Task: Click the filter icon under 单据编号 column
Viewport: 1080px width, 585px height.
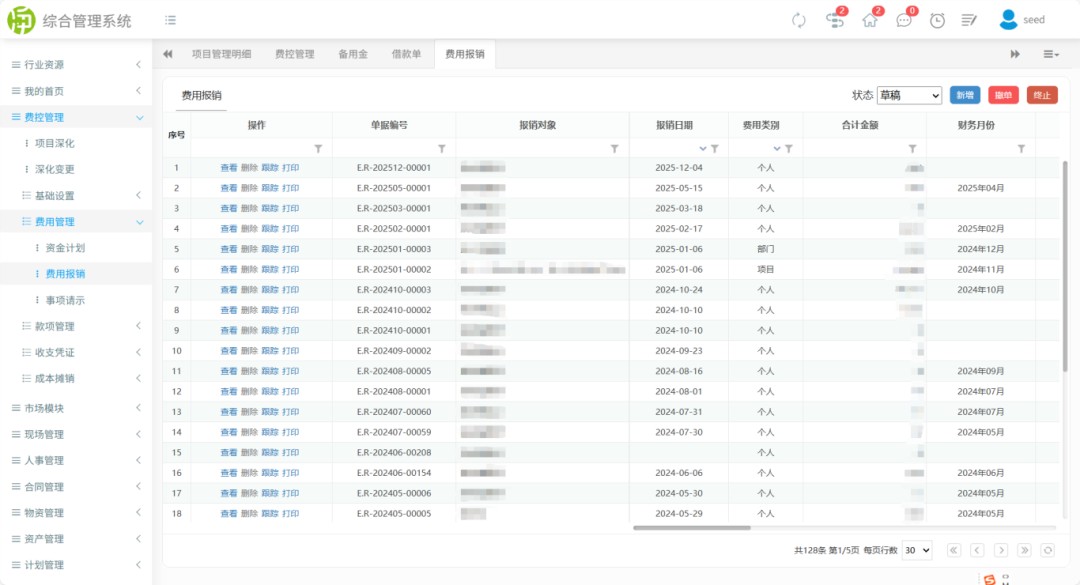Action: coord(441,148)
